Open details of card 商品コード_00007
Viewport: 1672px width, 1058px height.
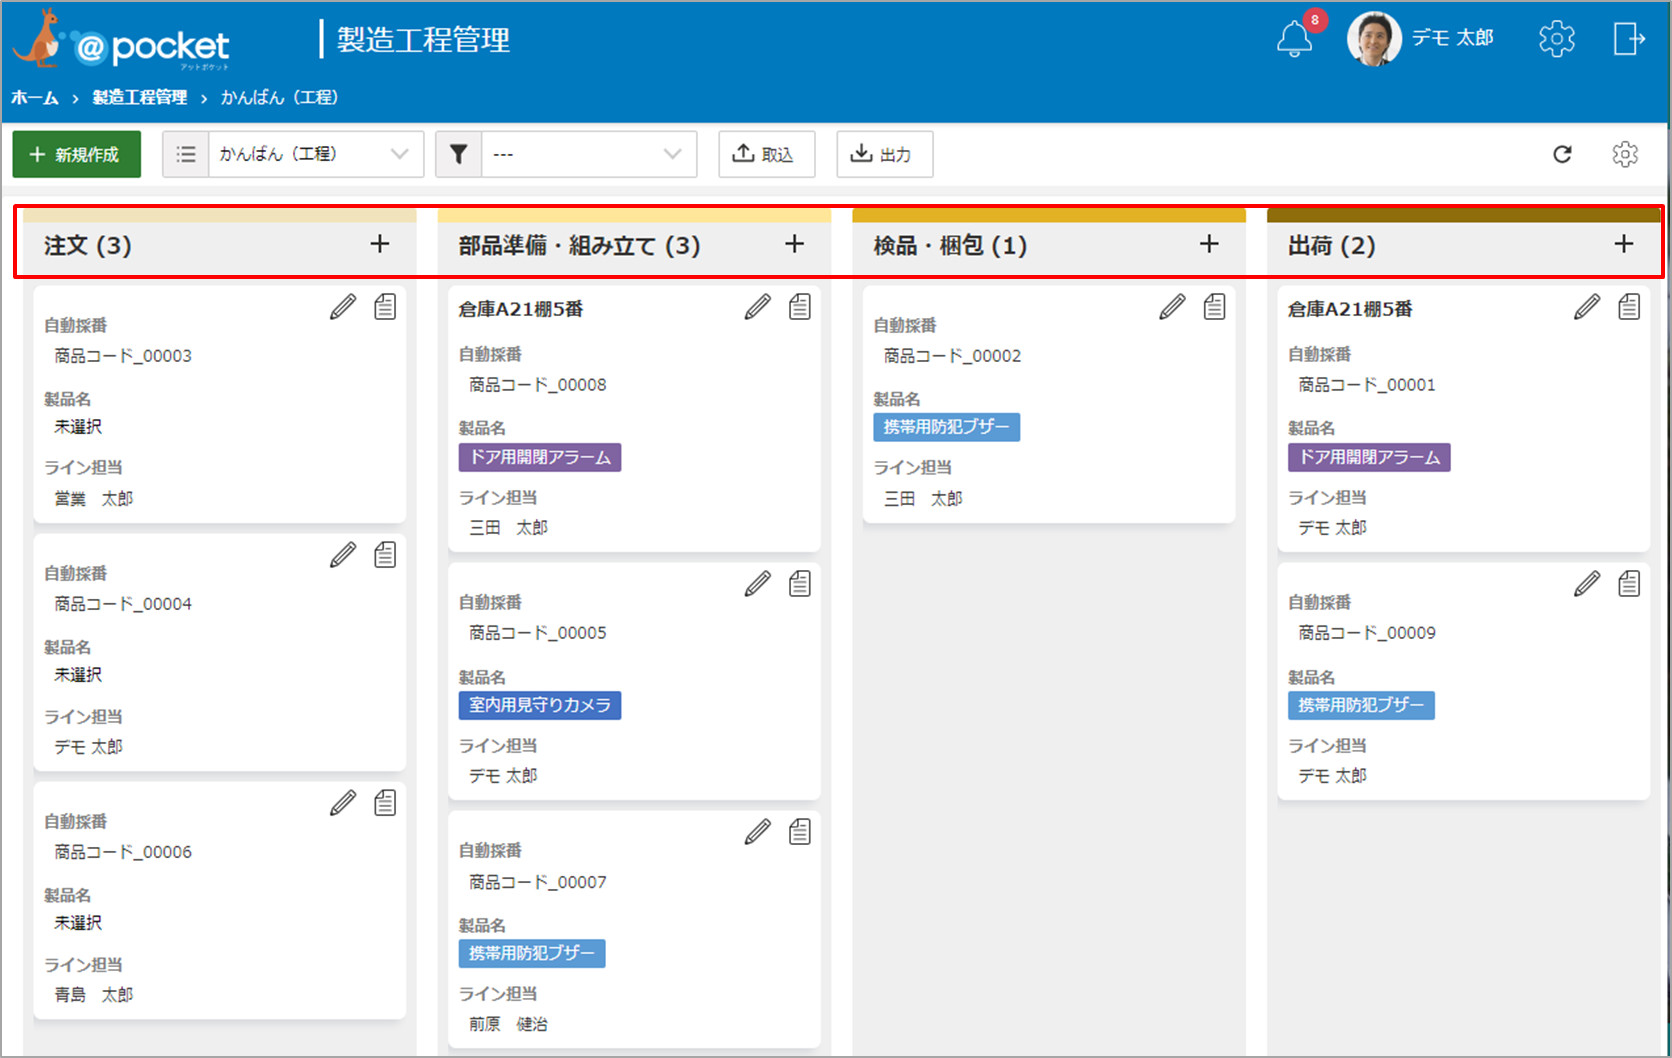[800, 832]
